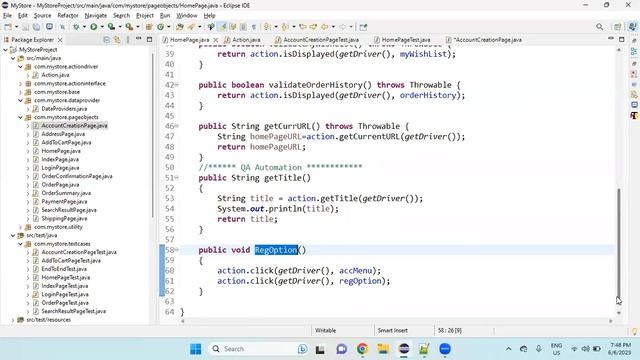Run the program with green Run icon
Screen dimensions: 640x360
point(94,27)
